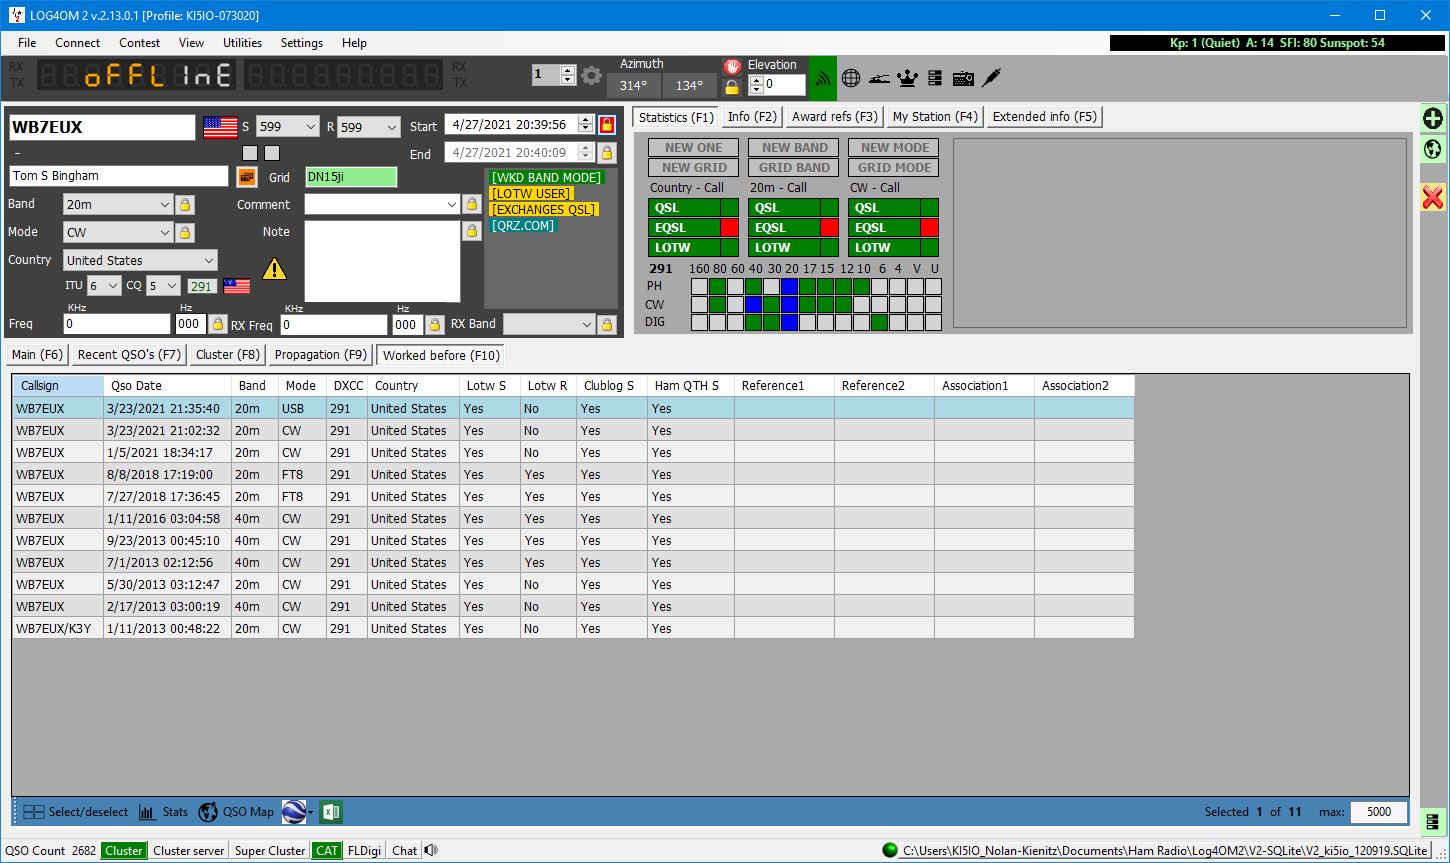Switch to the Recent QSO's (F7) tab
Screen dimensions: 1450x863
click(x=129, y=355)
